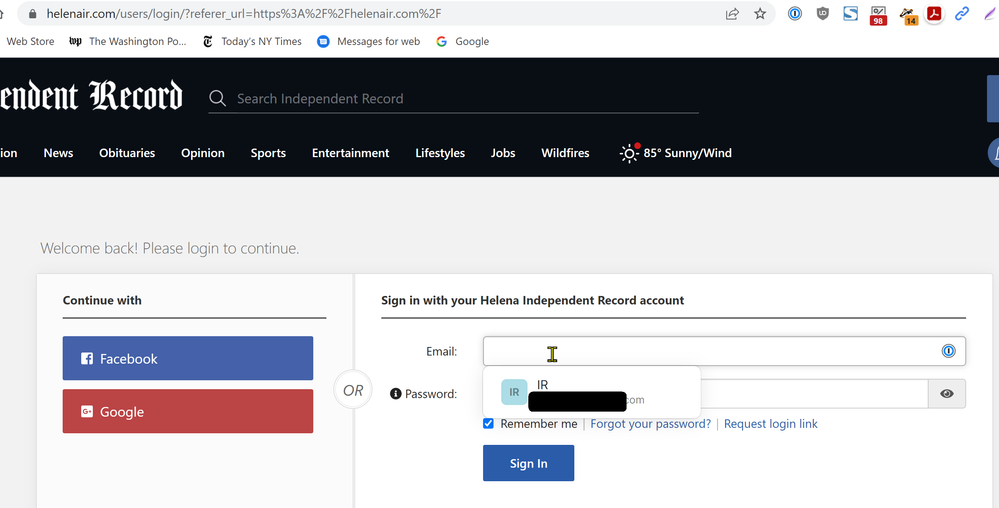This screenshot has width=999, height=508.
Task: Click the Forgot your password link
Action: point(650,424)
